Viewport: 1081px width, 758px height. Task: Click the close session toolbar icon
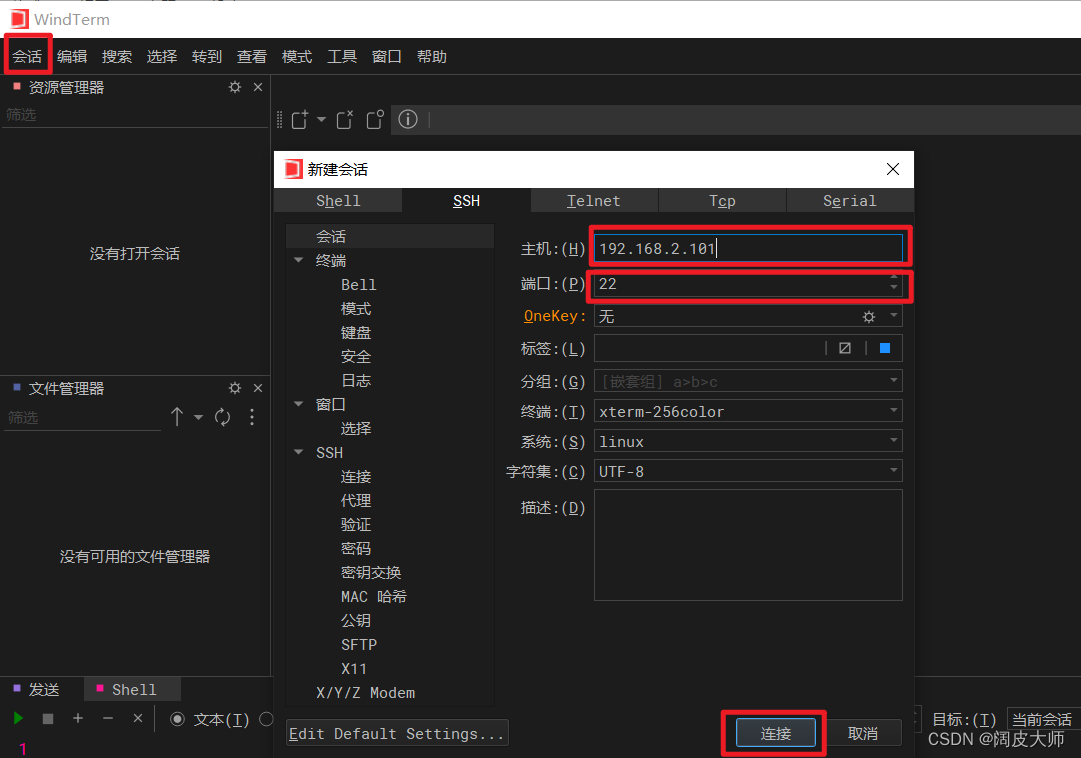pyautogui.click(x=345, y=120)
